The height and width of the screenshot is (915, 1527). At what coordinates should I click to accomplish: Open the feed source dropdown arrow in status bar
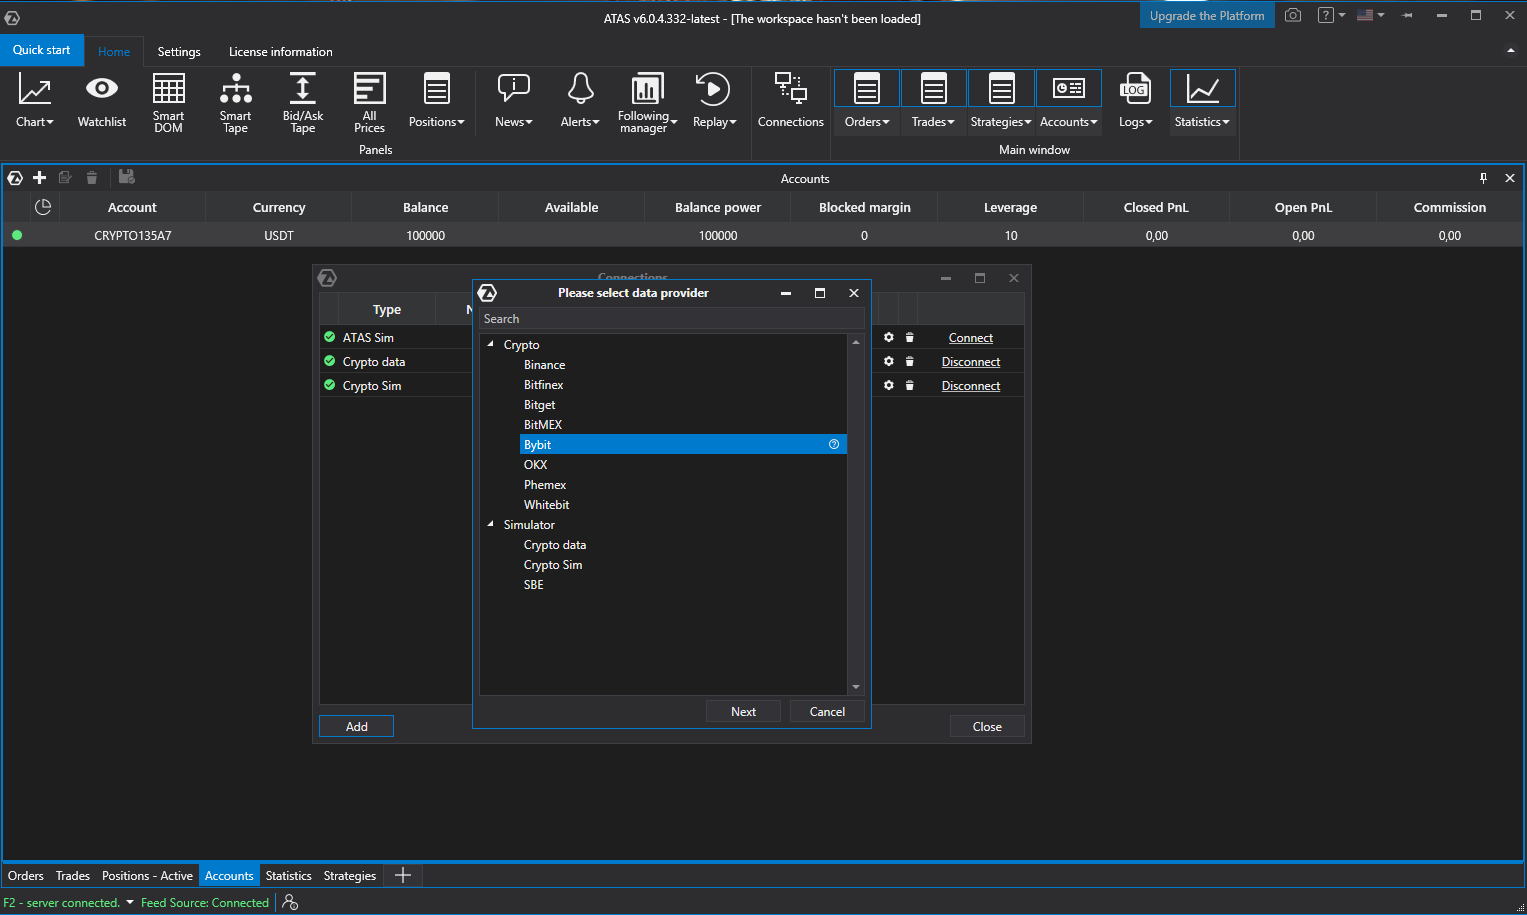pos(129,902)
